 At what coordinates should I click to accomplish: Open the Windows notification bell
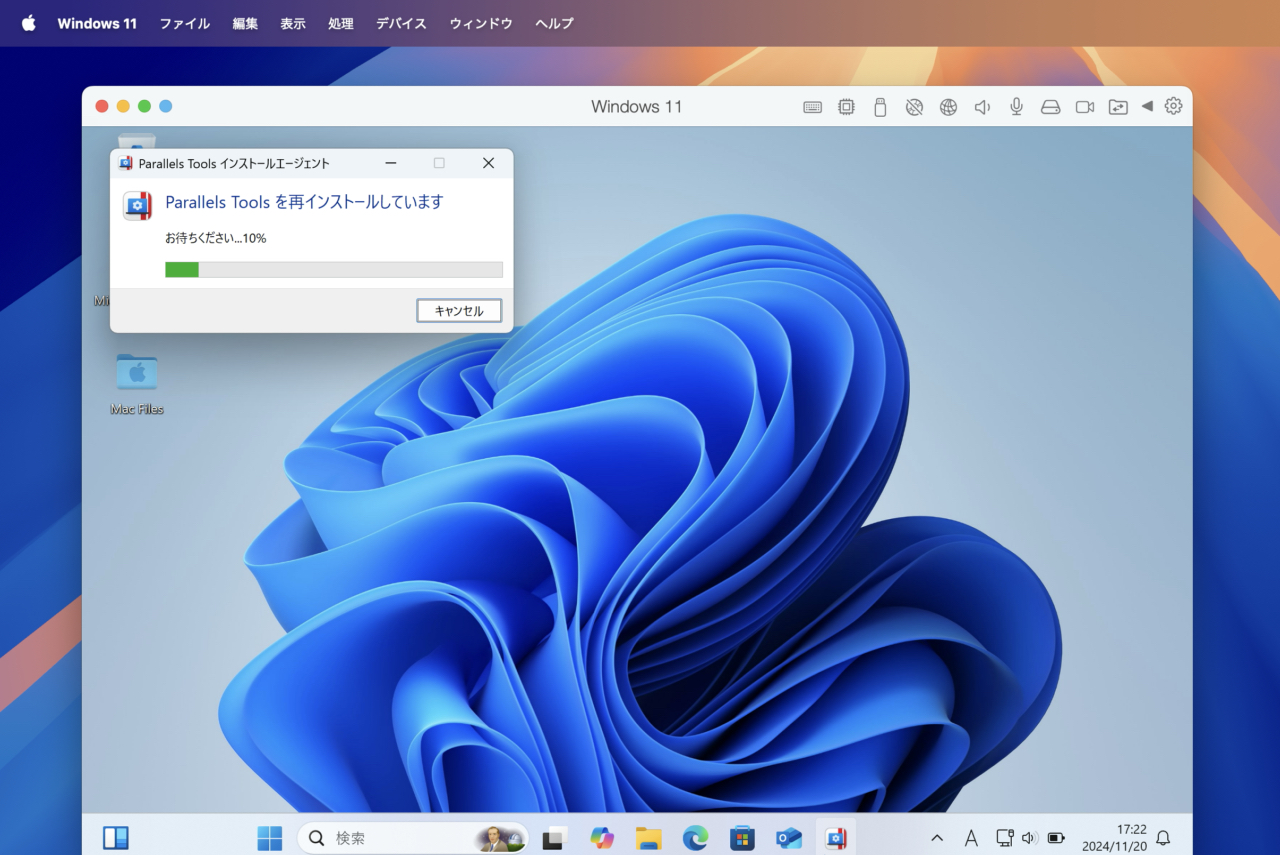[1163, 838]
